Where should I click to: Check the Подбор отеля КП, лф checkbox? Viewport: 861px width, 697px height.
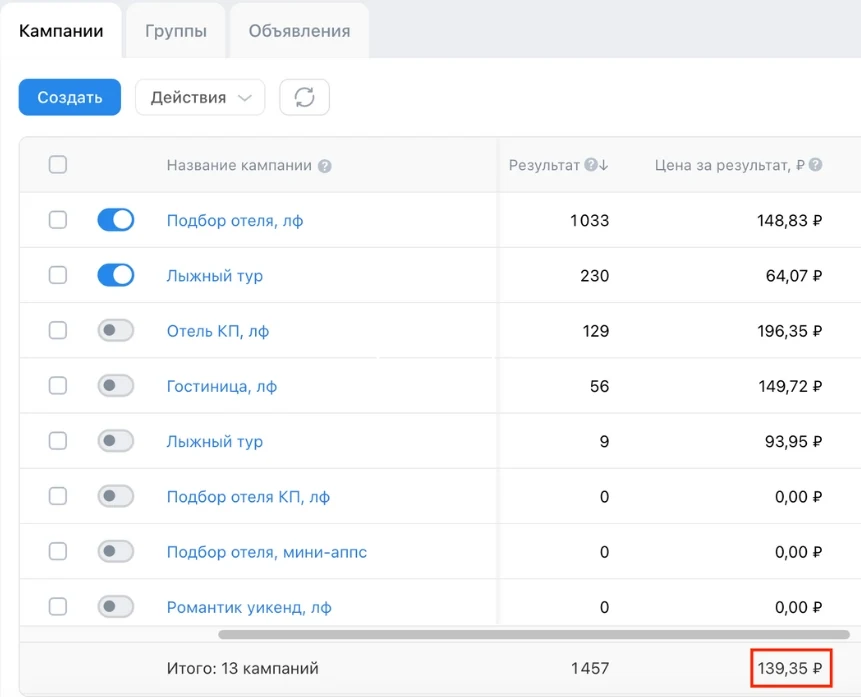click(x=58, y=497)
